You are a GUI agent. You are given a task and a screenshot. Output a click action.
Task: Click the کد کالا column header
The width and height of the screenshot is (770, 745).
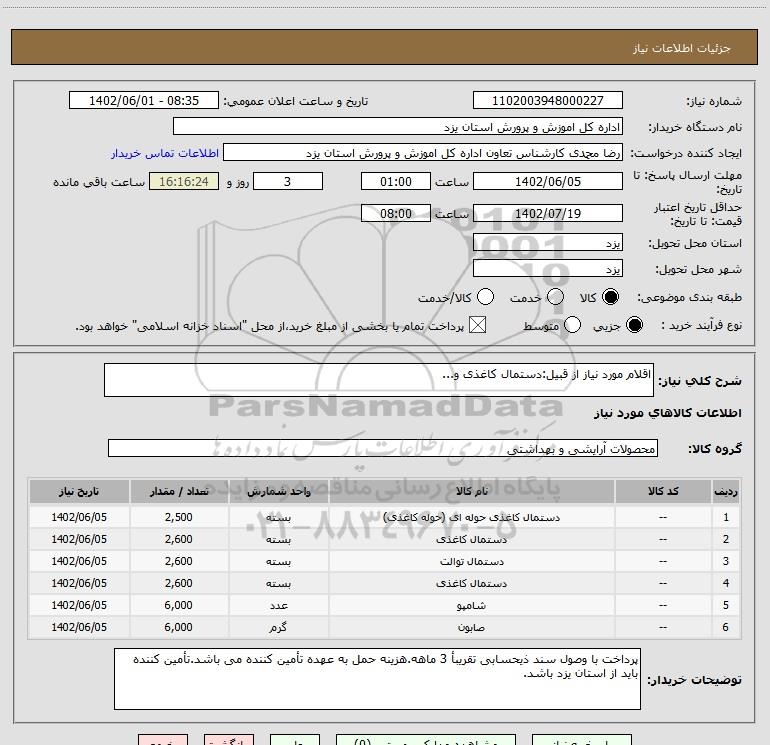pos(663,492)
